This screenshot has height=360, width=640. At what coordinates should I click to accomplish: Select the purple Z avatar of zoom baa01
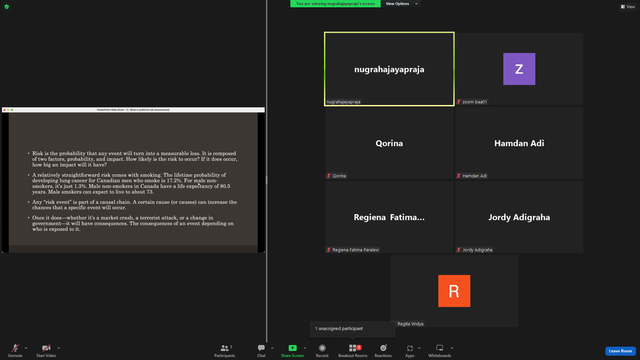[519, 69]
